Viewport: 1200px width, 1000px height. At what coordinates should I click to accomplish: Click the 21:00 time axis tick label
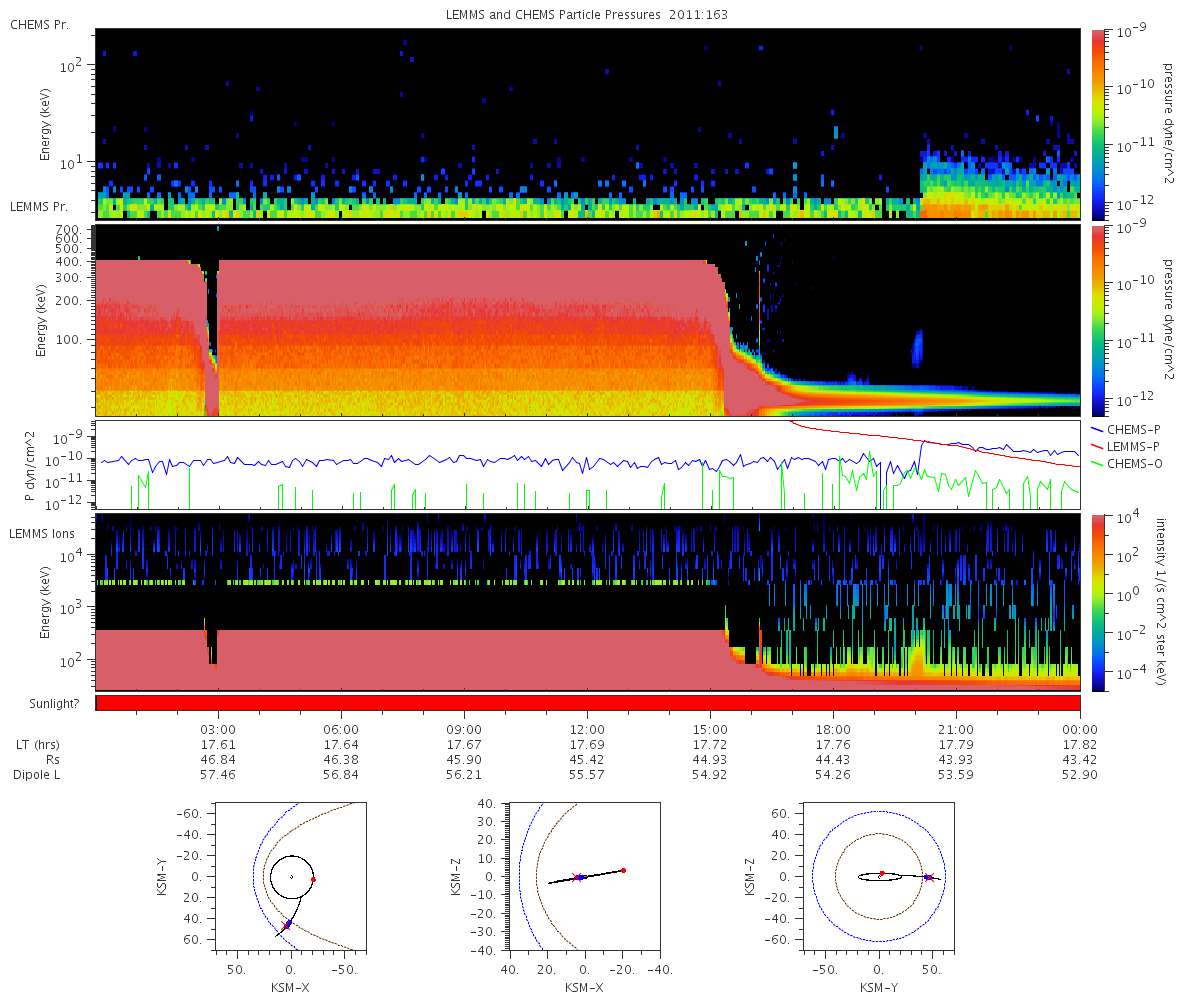click(957, 730)
